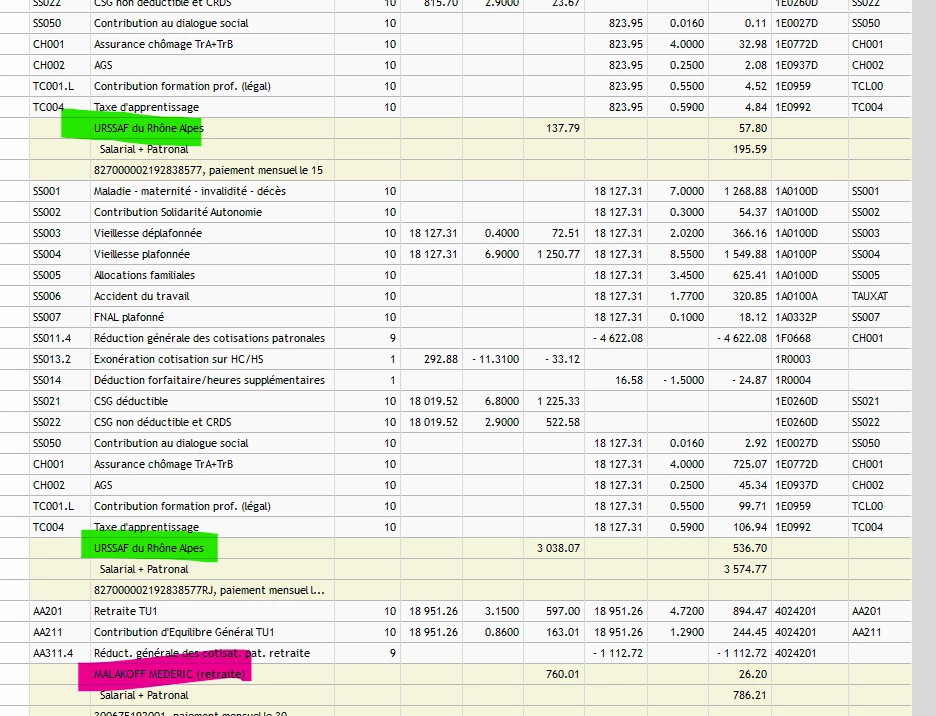Select the amount 1 549.88

(x=745, y=254)
